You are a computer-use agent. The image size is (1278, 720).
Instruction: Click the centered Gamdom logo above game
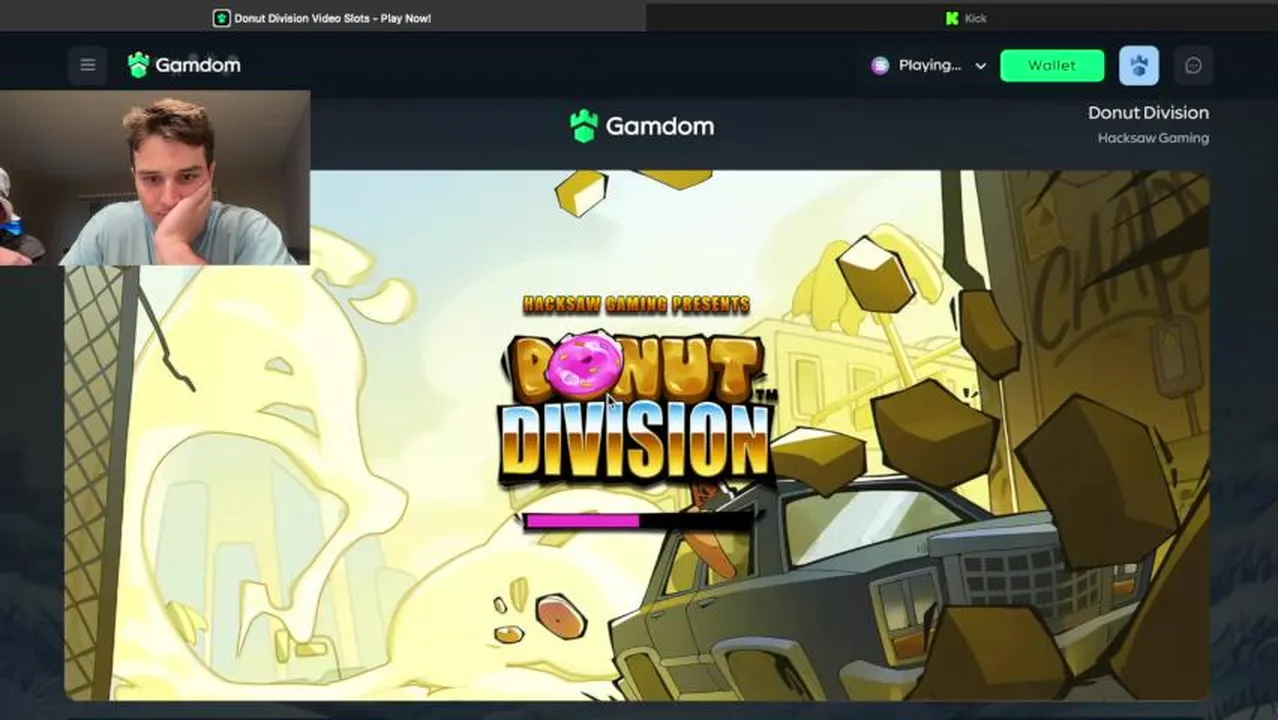coord(642,126)
